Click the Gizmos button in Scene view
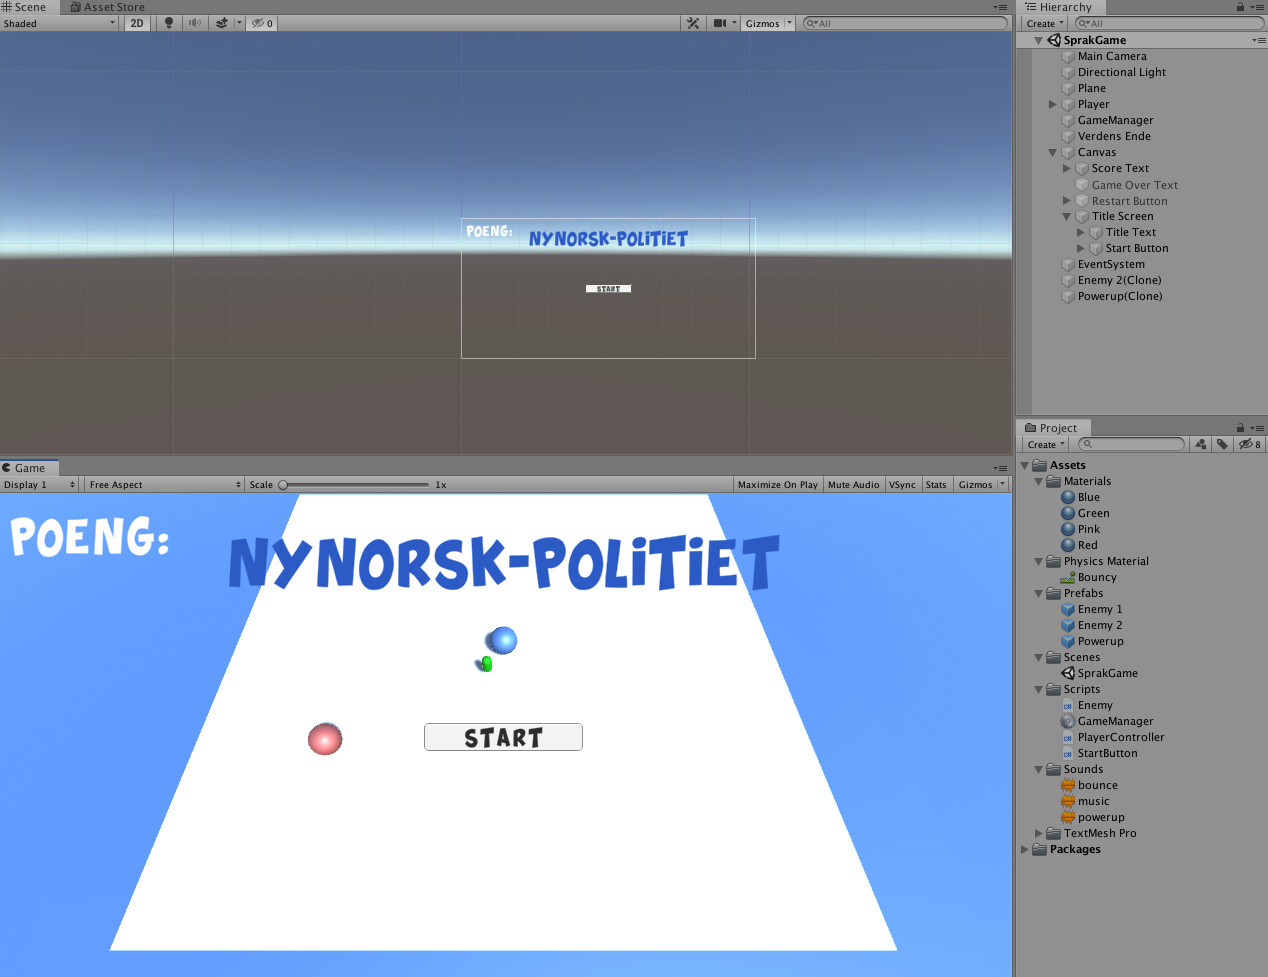1268x977 pixels. coord(764,23)
